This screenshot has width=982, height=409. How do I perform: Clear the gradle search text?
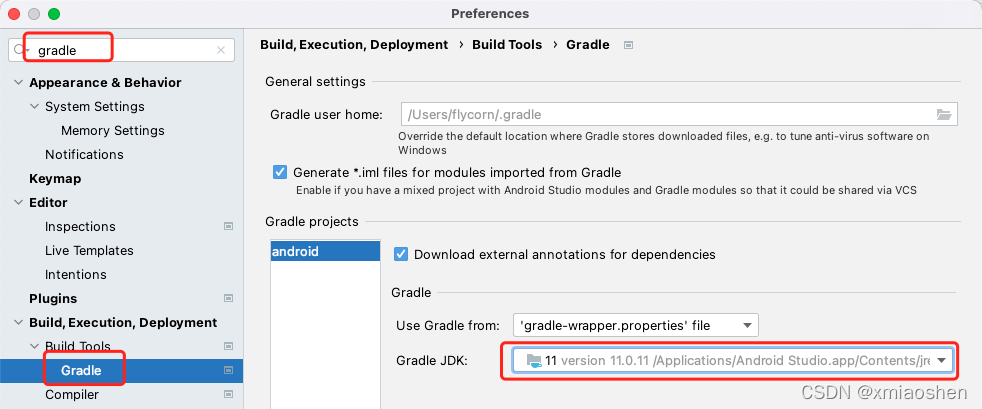click(221, 50)
